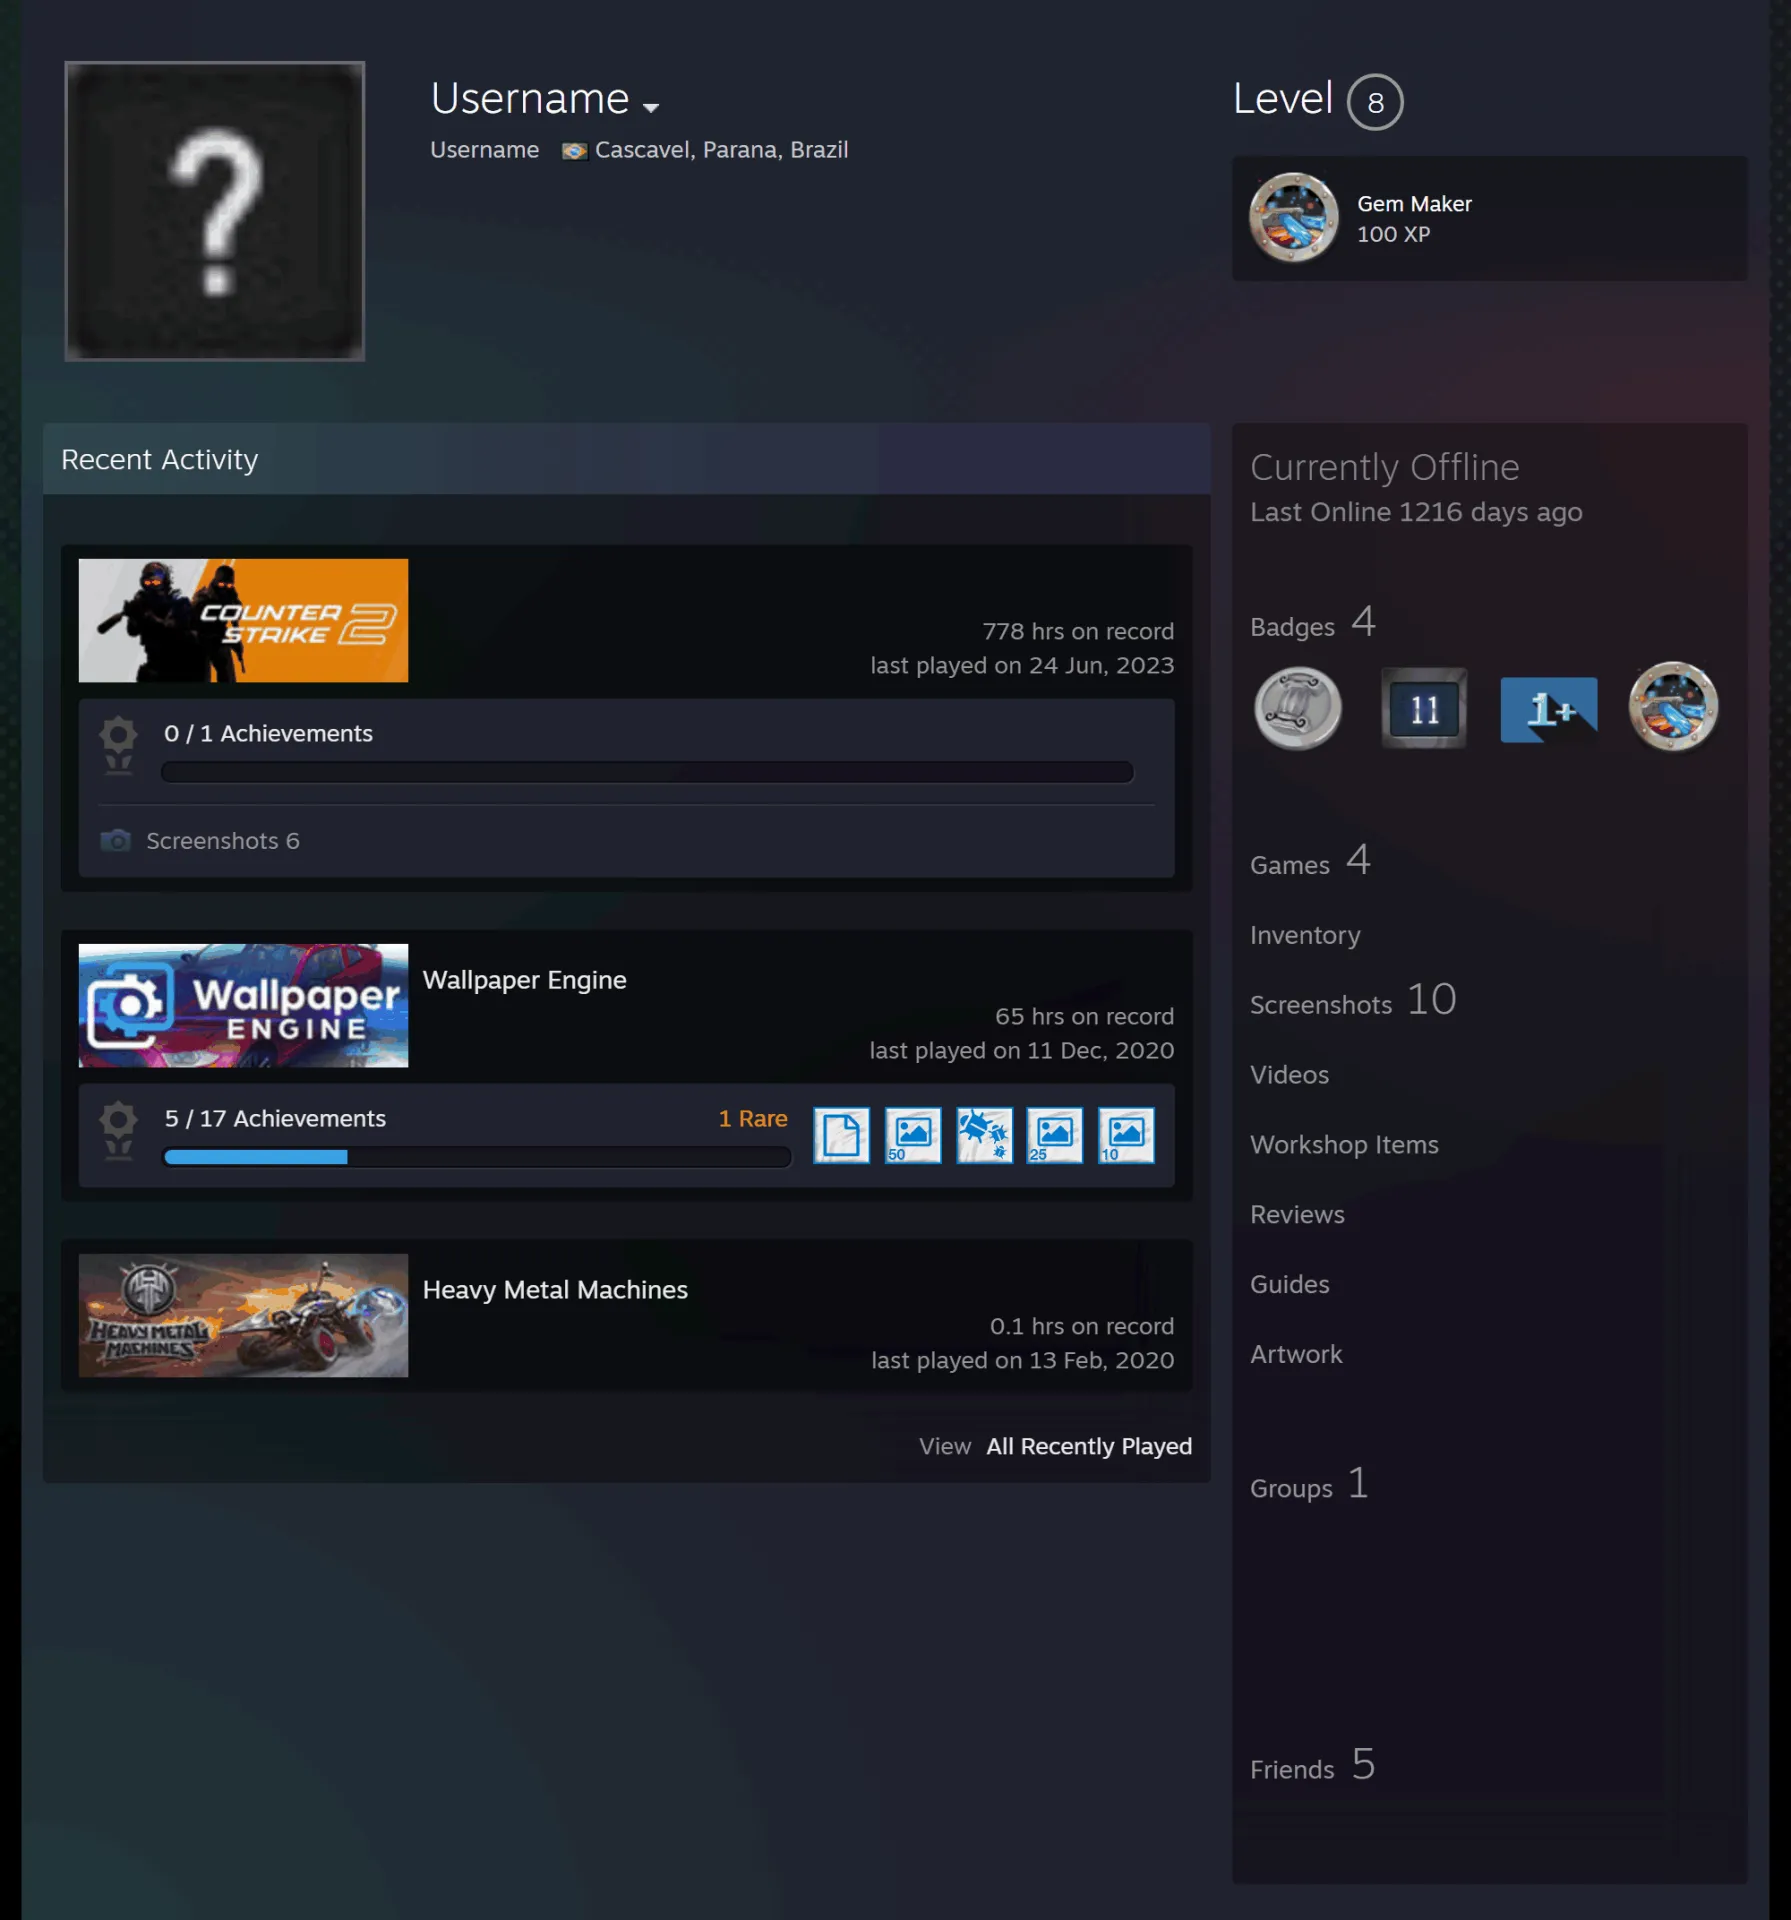Click the Brazil flag icon
Screen dimensions: 1791x1920
point(574,151)
